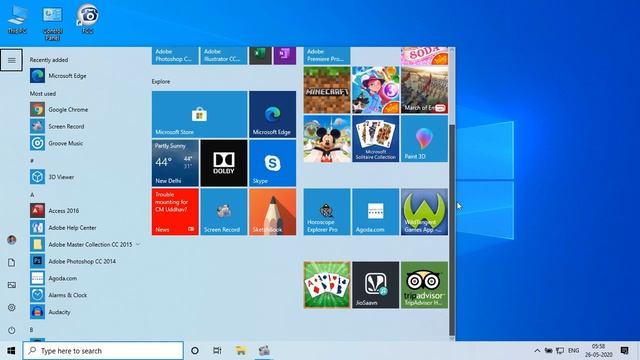Open Pictures from Start sidebar

pyautogui.click(x=11, y=285)
